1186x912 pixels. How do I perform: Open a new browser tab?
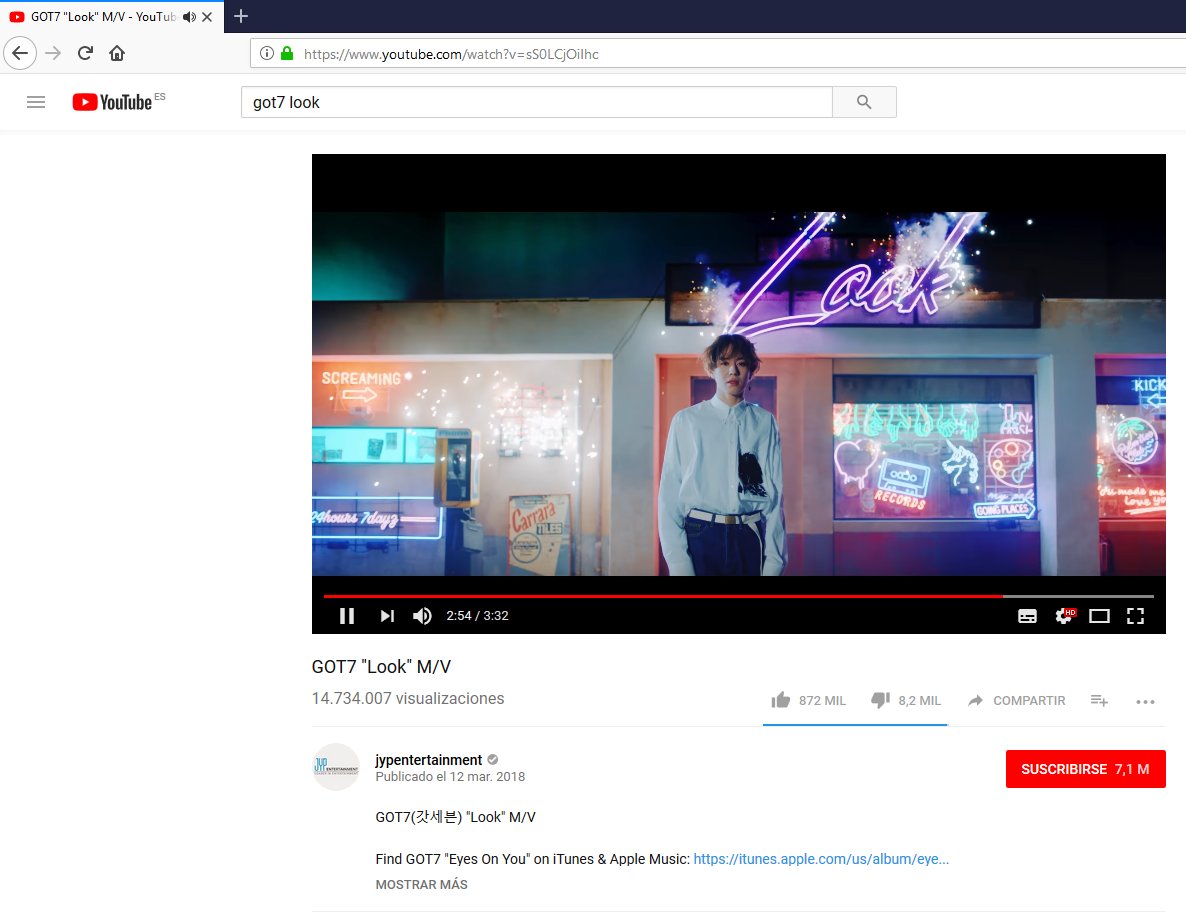241,16
